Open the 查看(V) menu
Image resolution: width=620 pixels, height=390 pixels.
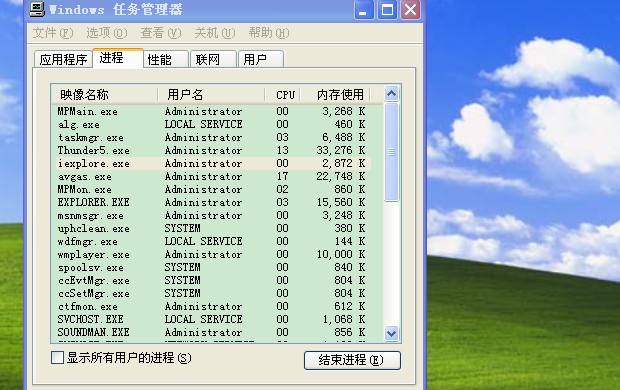click(x=161, y=33)
